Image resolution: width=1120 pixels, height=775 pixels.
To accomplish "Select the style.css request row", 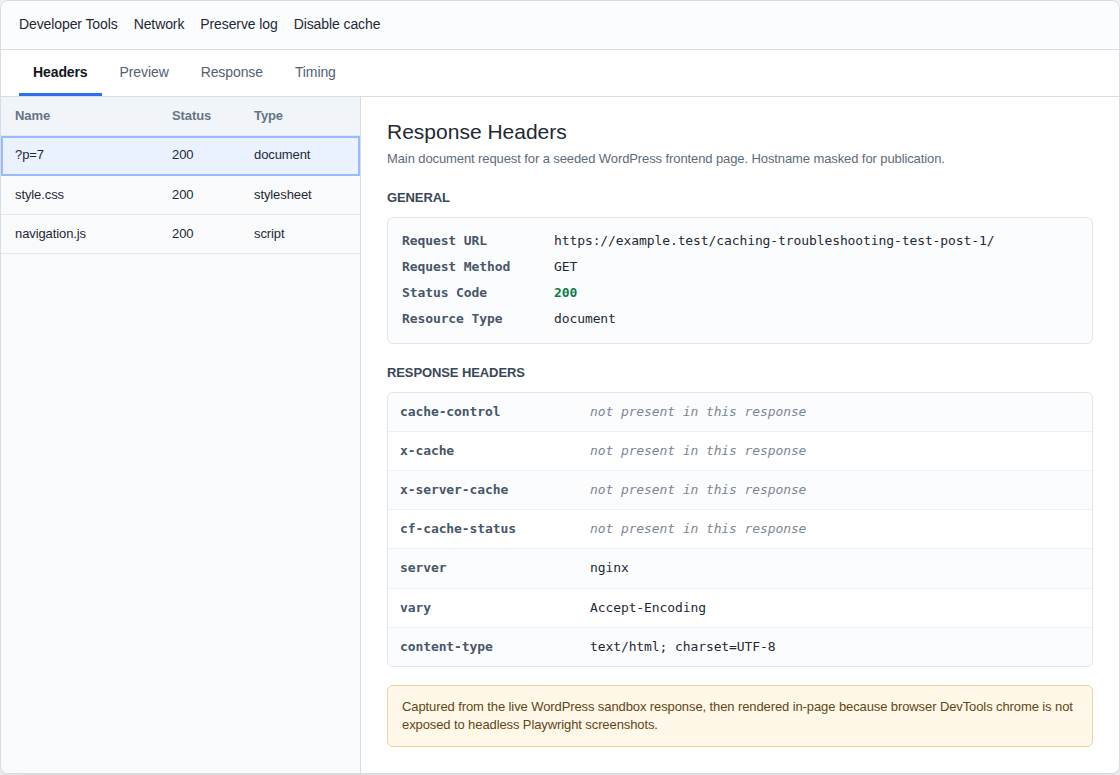I will 180,195.
